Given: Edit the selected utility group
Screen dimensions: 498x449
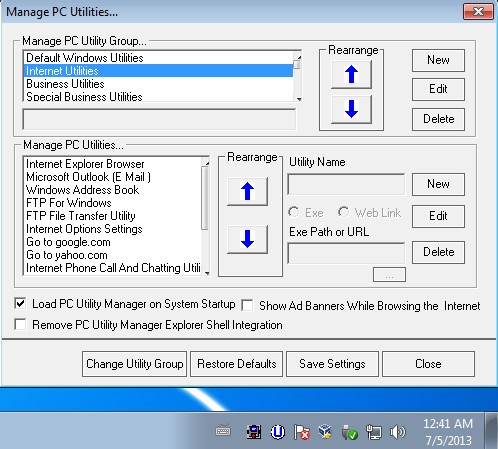Looking at the screenshot, I should 438,89.
